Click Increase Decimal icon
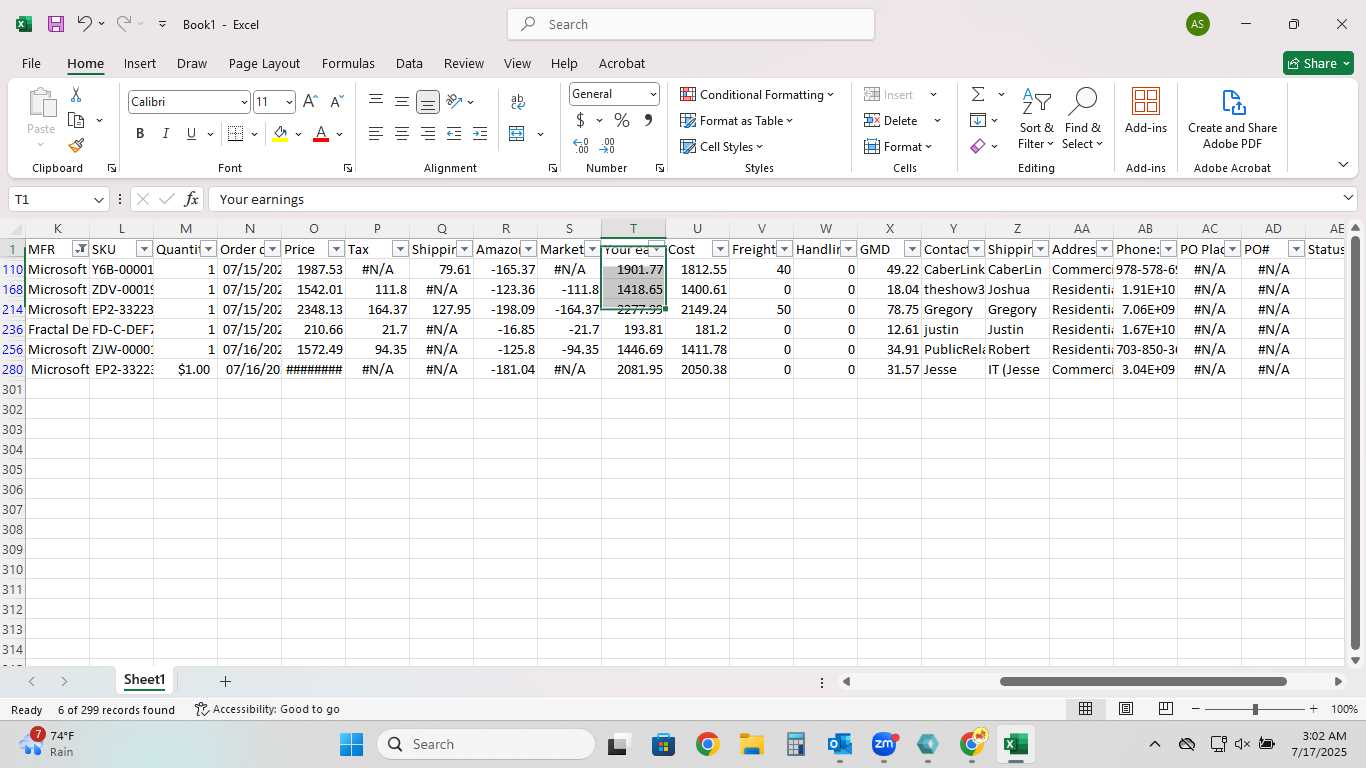The height and width of the screenshot is (768, 1366). [x=580, y=146]
